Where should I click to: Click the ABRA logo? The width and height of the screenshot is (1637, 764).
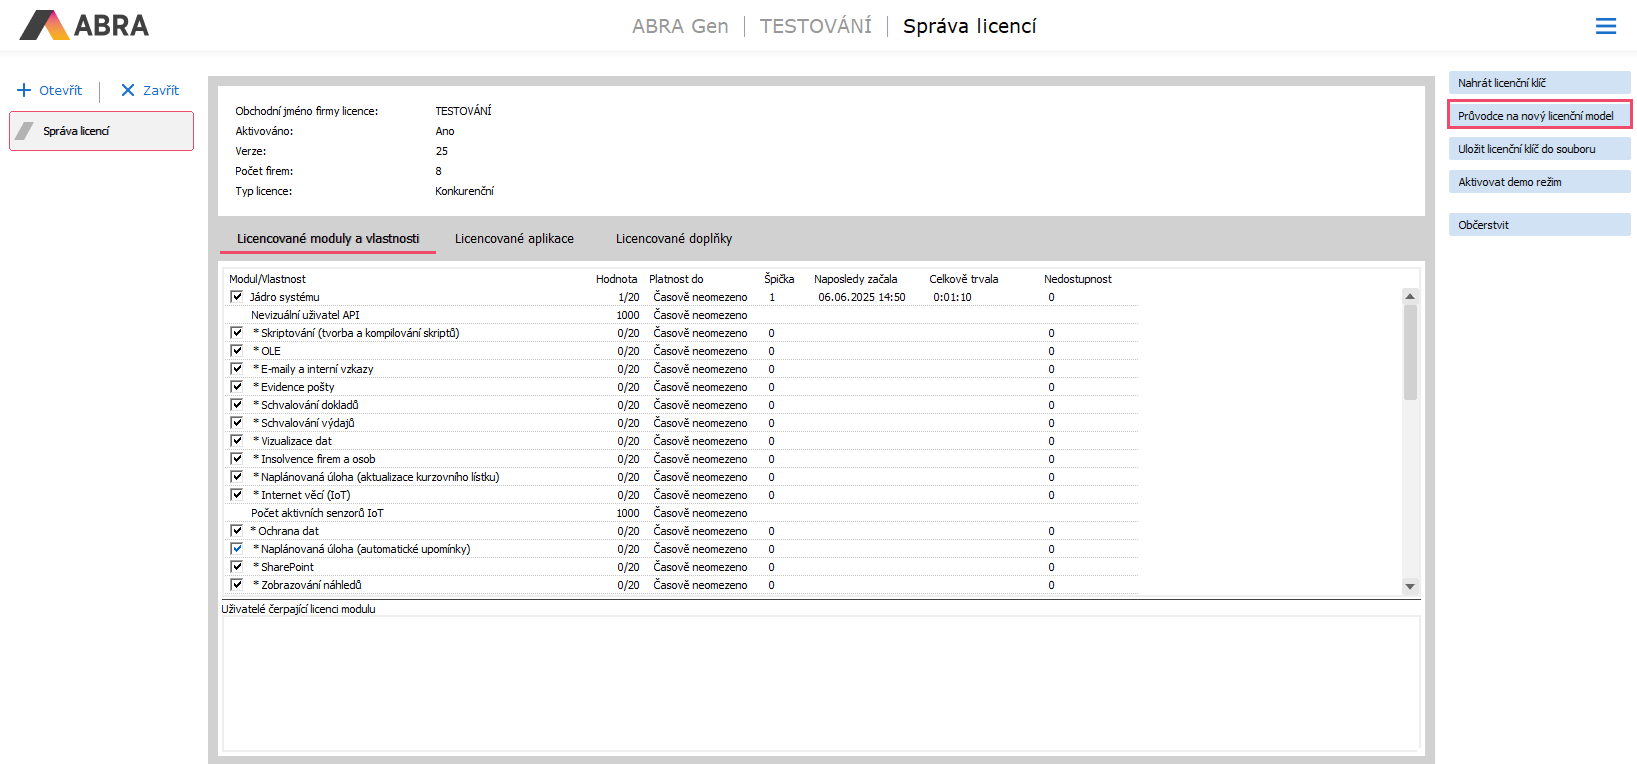point(84,25)
